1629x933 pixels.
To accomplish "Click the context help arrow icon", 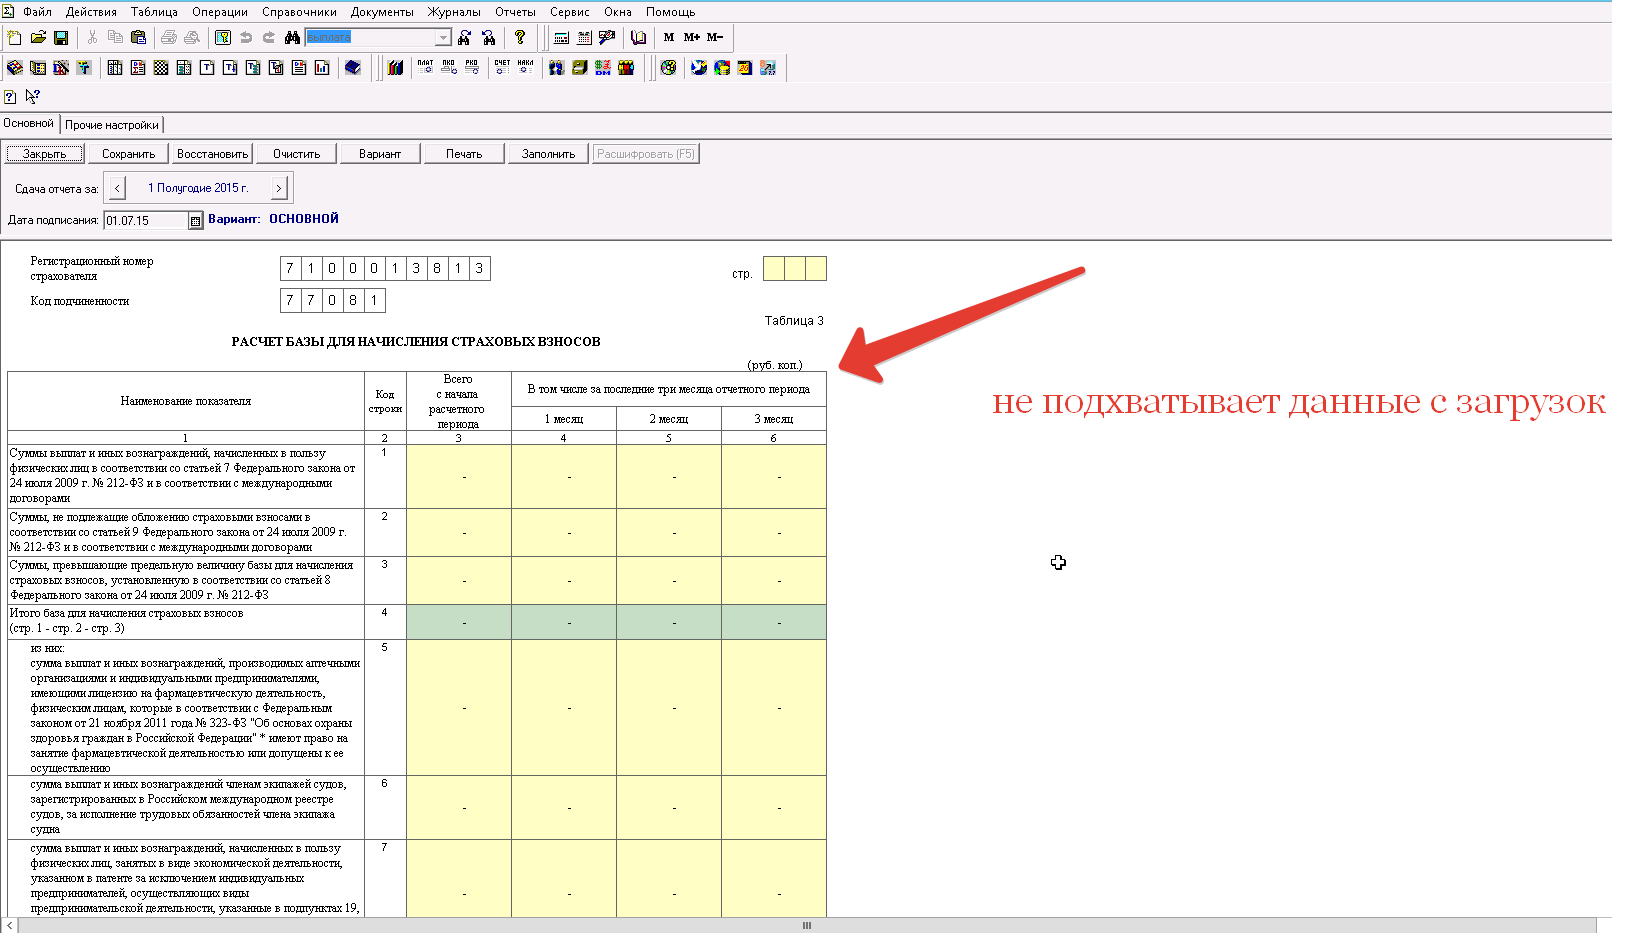I will pyautogui.click(x=32, y=97).
